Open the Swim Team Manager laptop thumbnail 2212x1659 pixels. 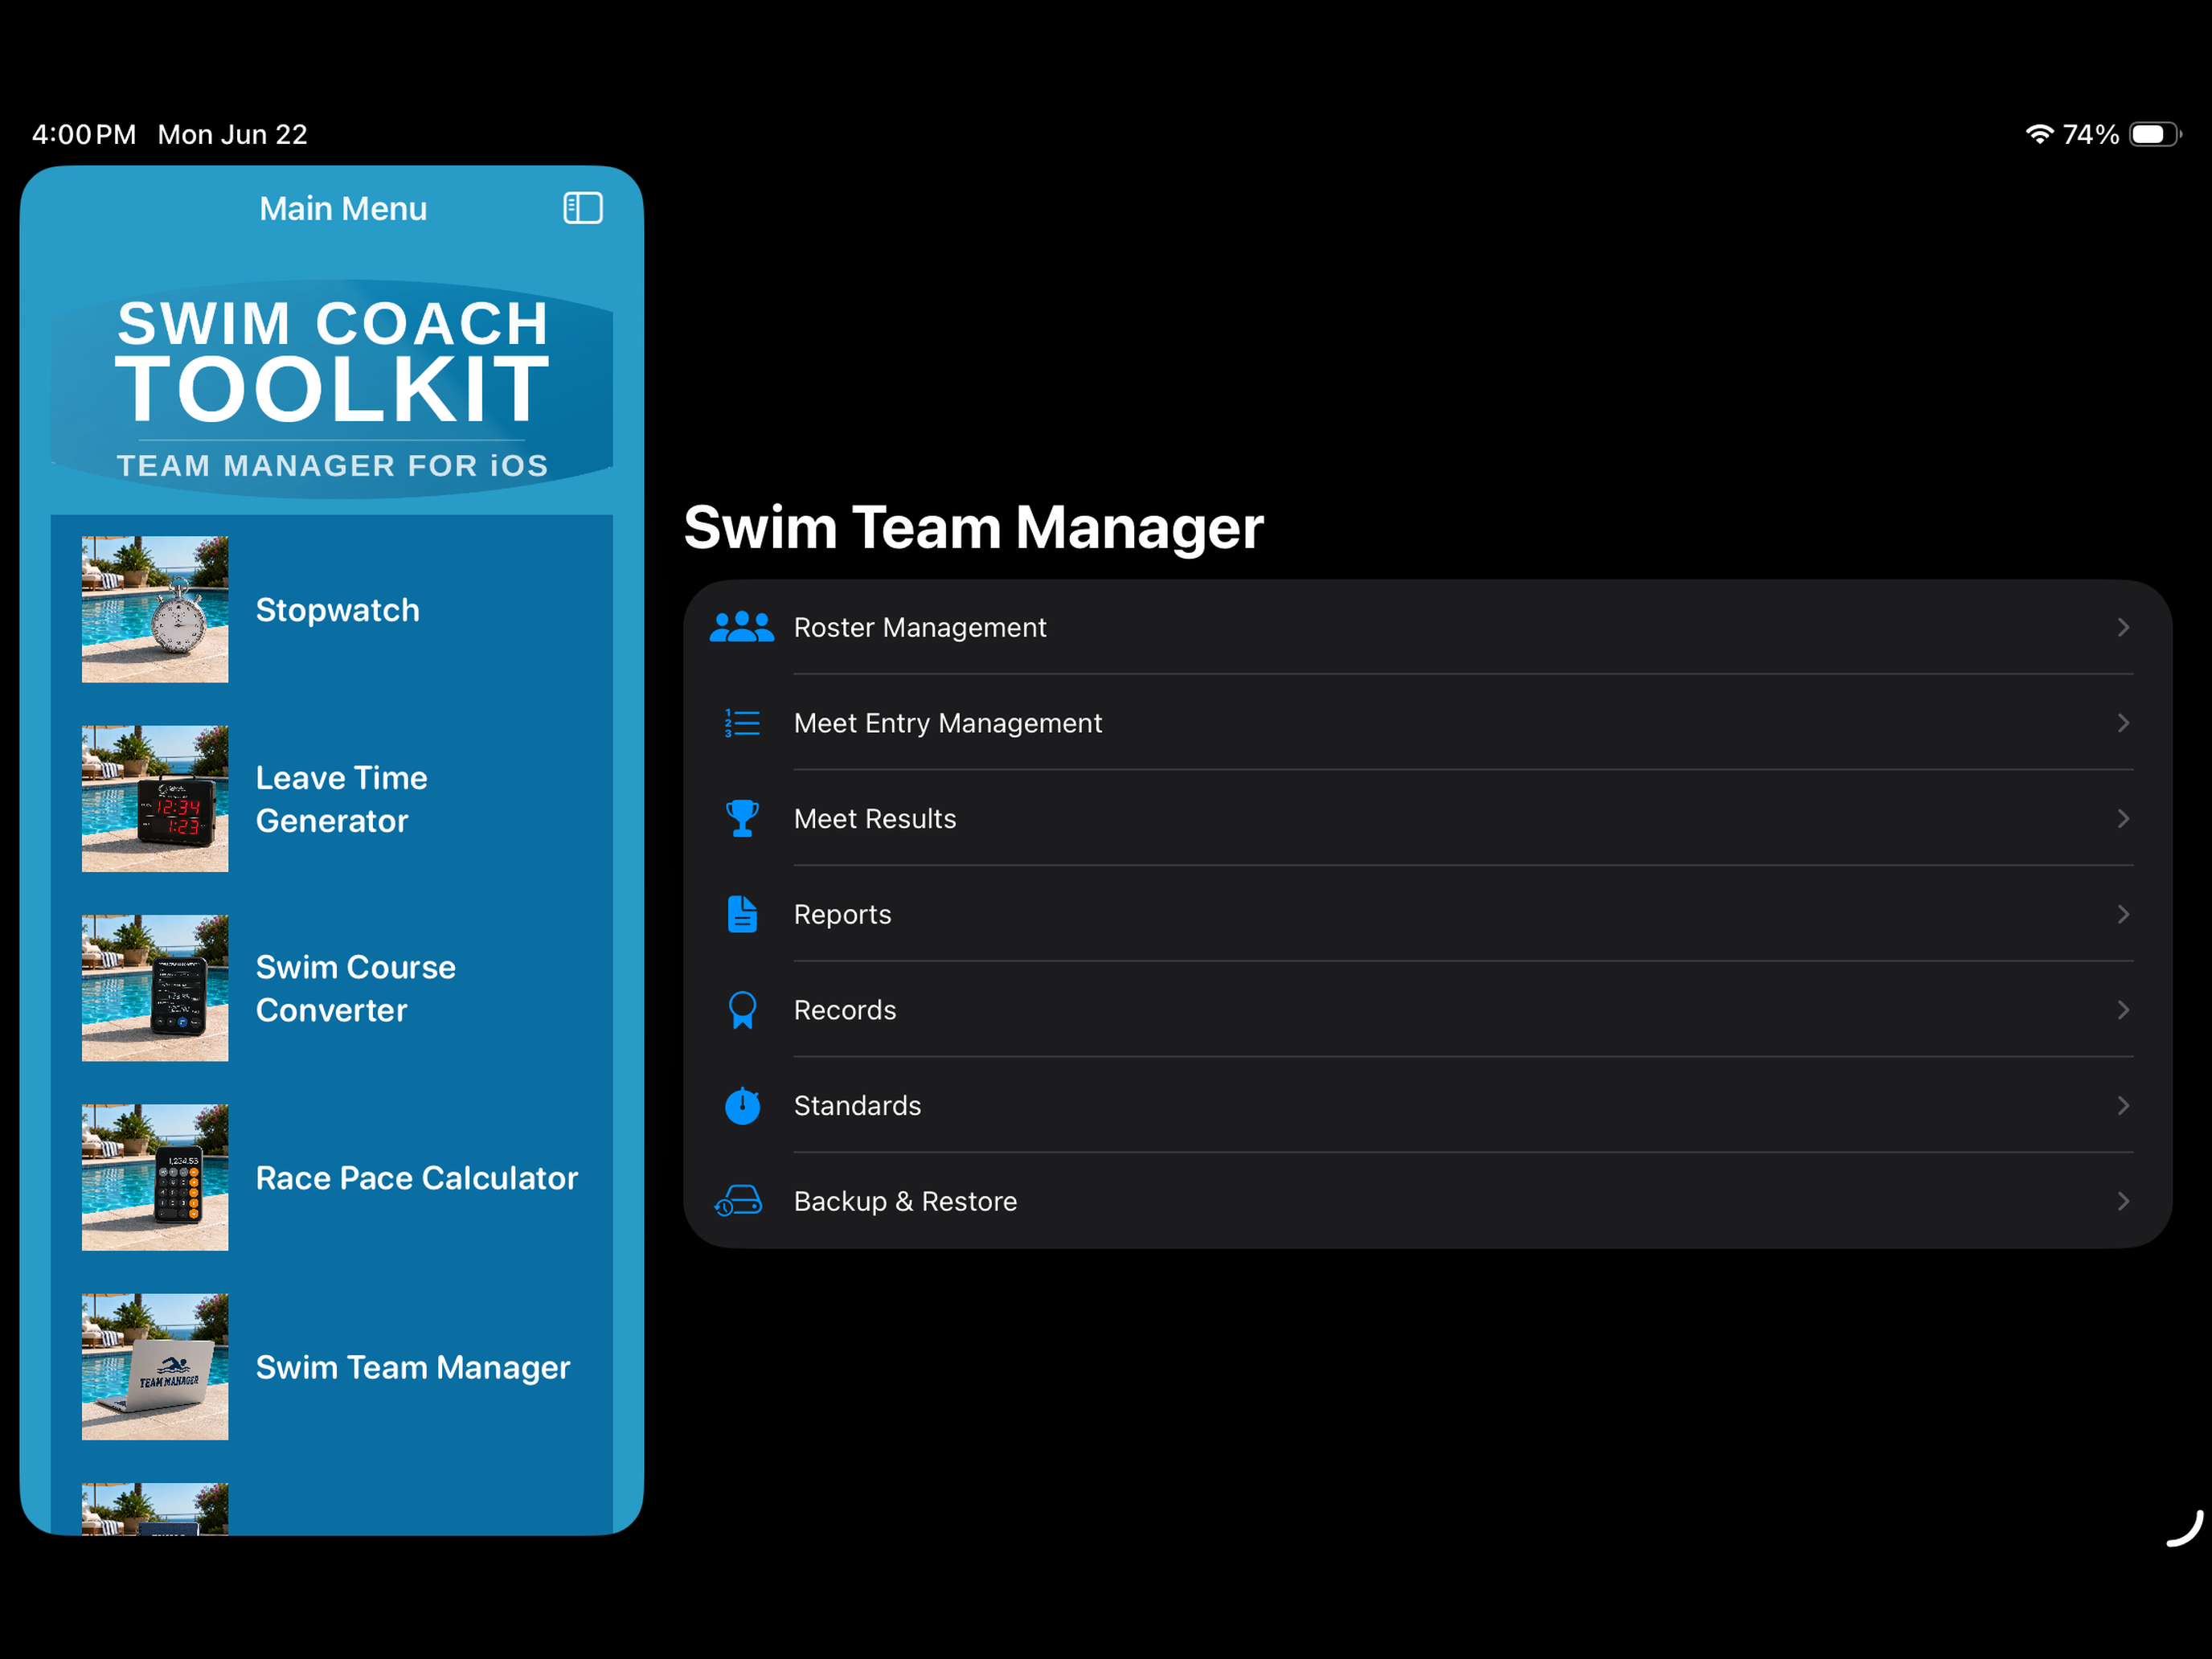pos(155,1367)
